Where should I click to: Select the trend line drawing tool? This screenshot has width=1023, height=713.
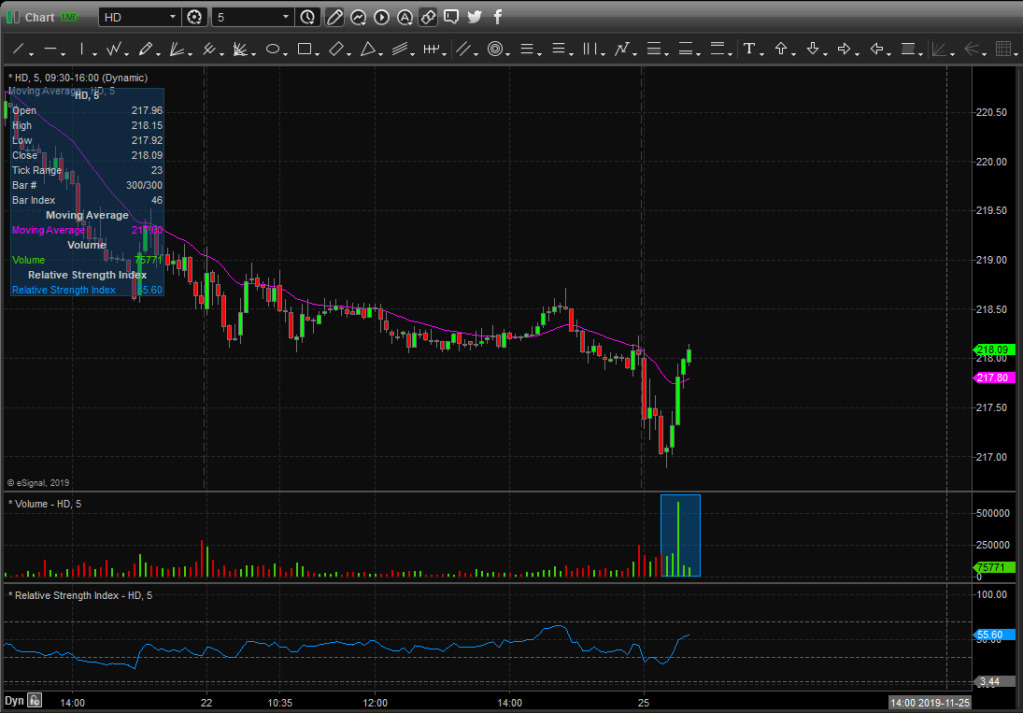(x=17, y=48)
